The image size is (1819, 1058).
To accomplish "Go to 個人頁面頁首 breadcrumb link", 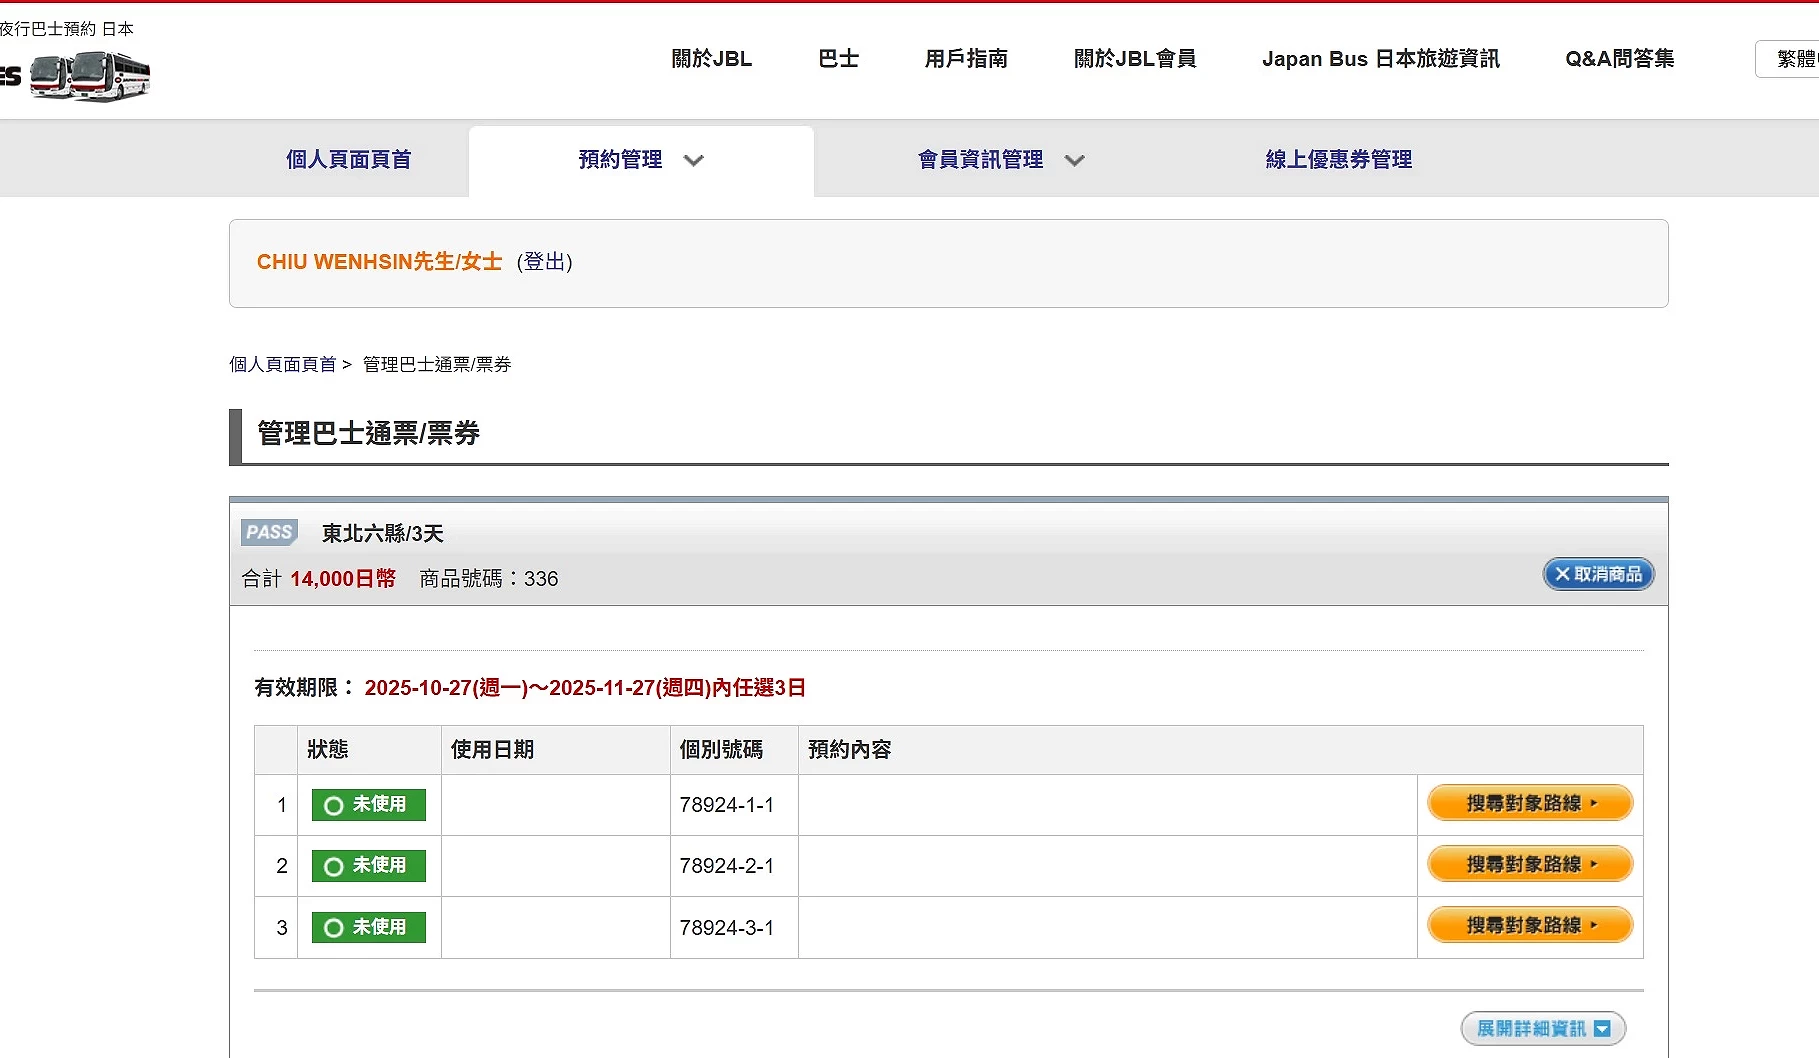I will [282, 364].
